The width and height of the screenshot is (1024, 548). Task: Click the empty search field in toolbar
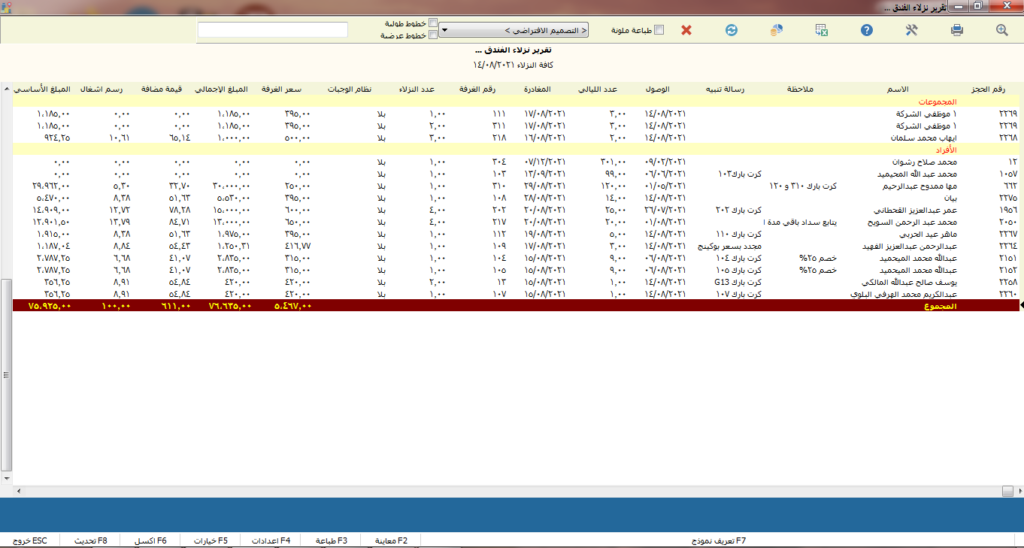[x=273, y=30]
